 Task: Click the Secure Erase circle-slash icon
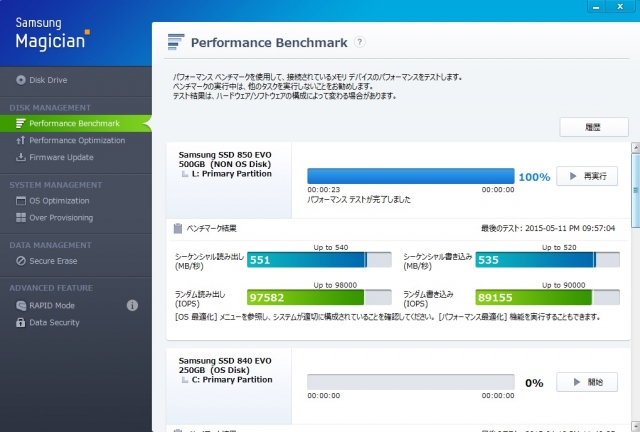click(21, 261)
